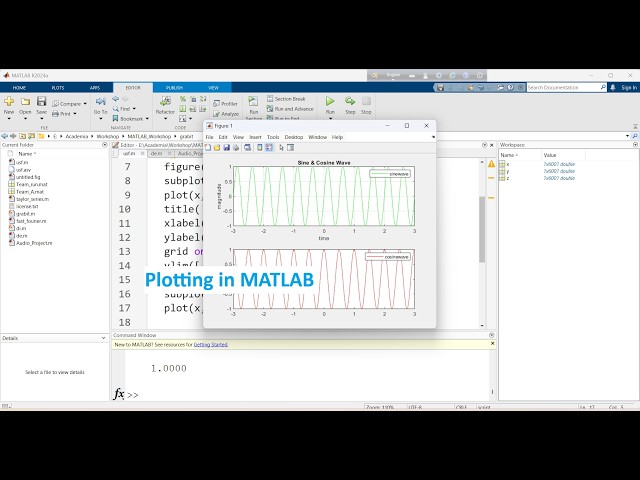Click the Print Figure icon in Figure 1 toolbar
Image resolution: width=640 pixels, height=480 pixels.
tap(236, 148)
